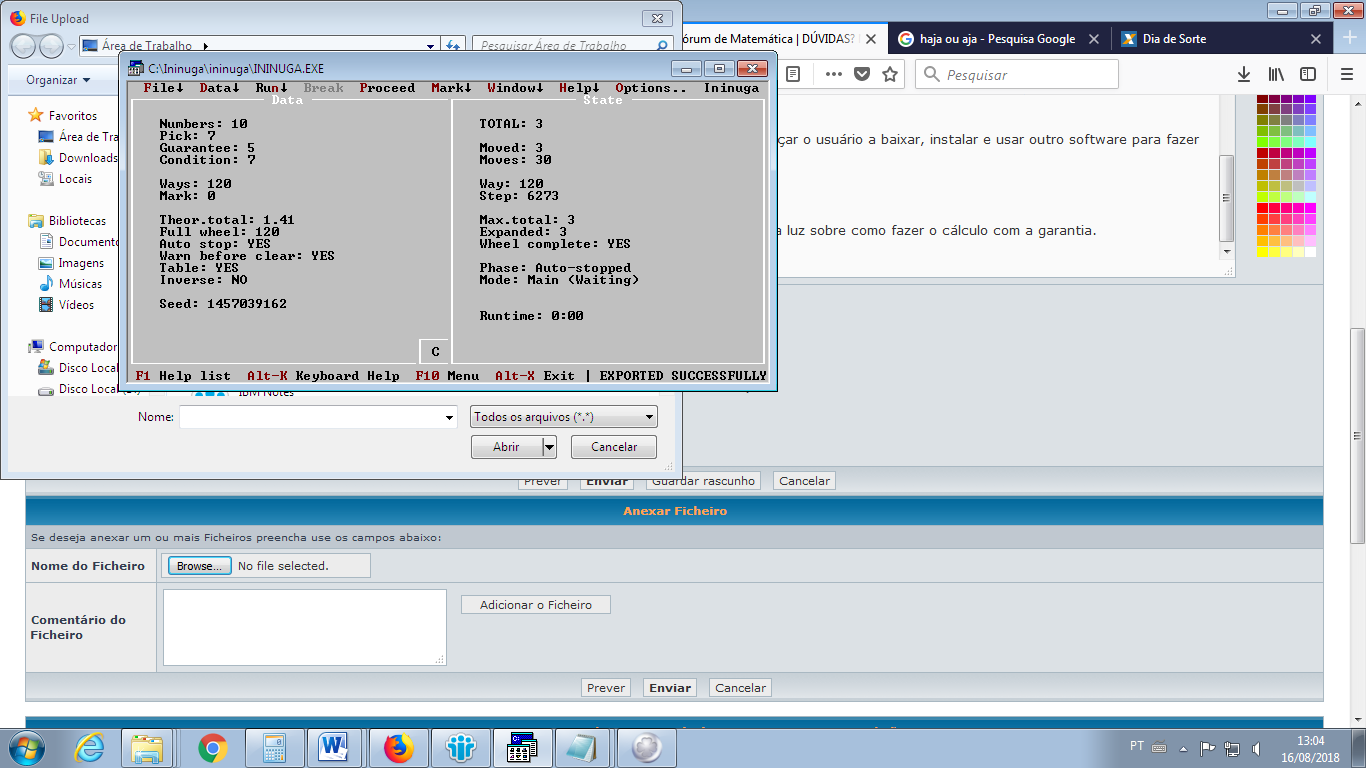Open Windows Start menu orb
The height and width of the screenshot is (768, 1366).
point(28,748)
